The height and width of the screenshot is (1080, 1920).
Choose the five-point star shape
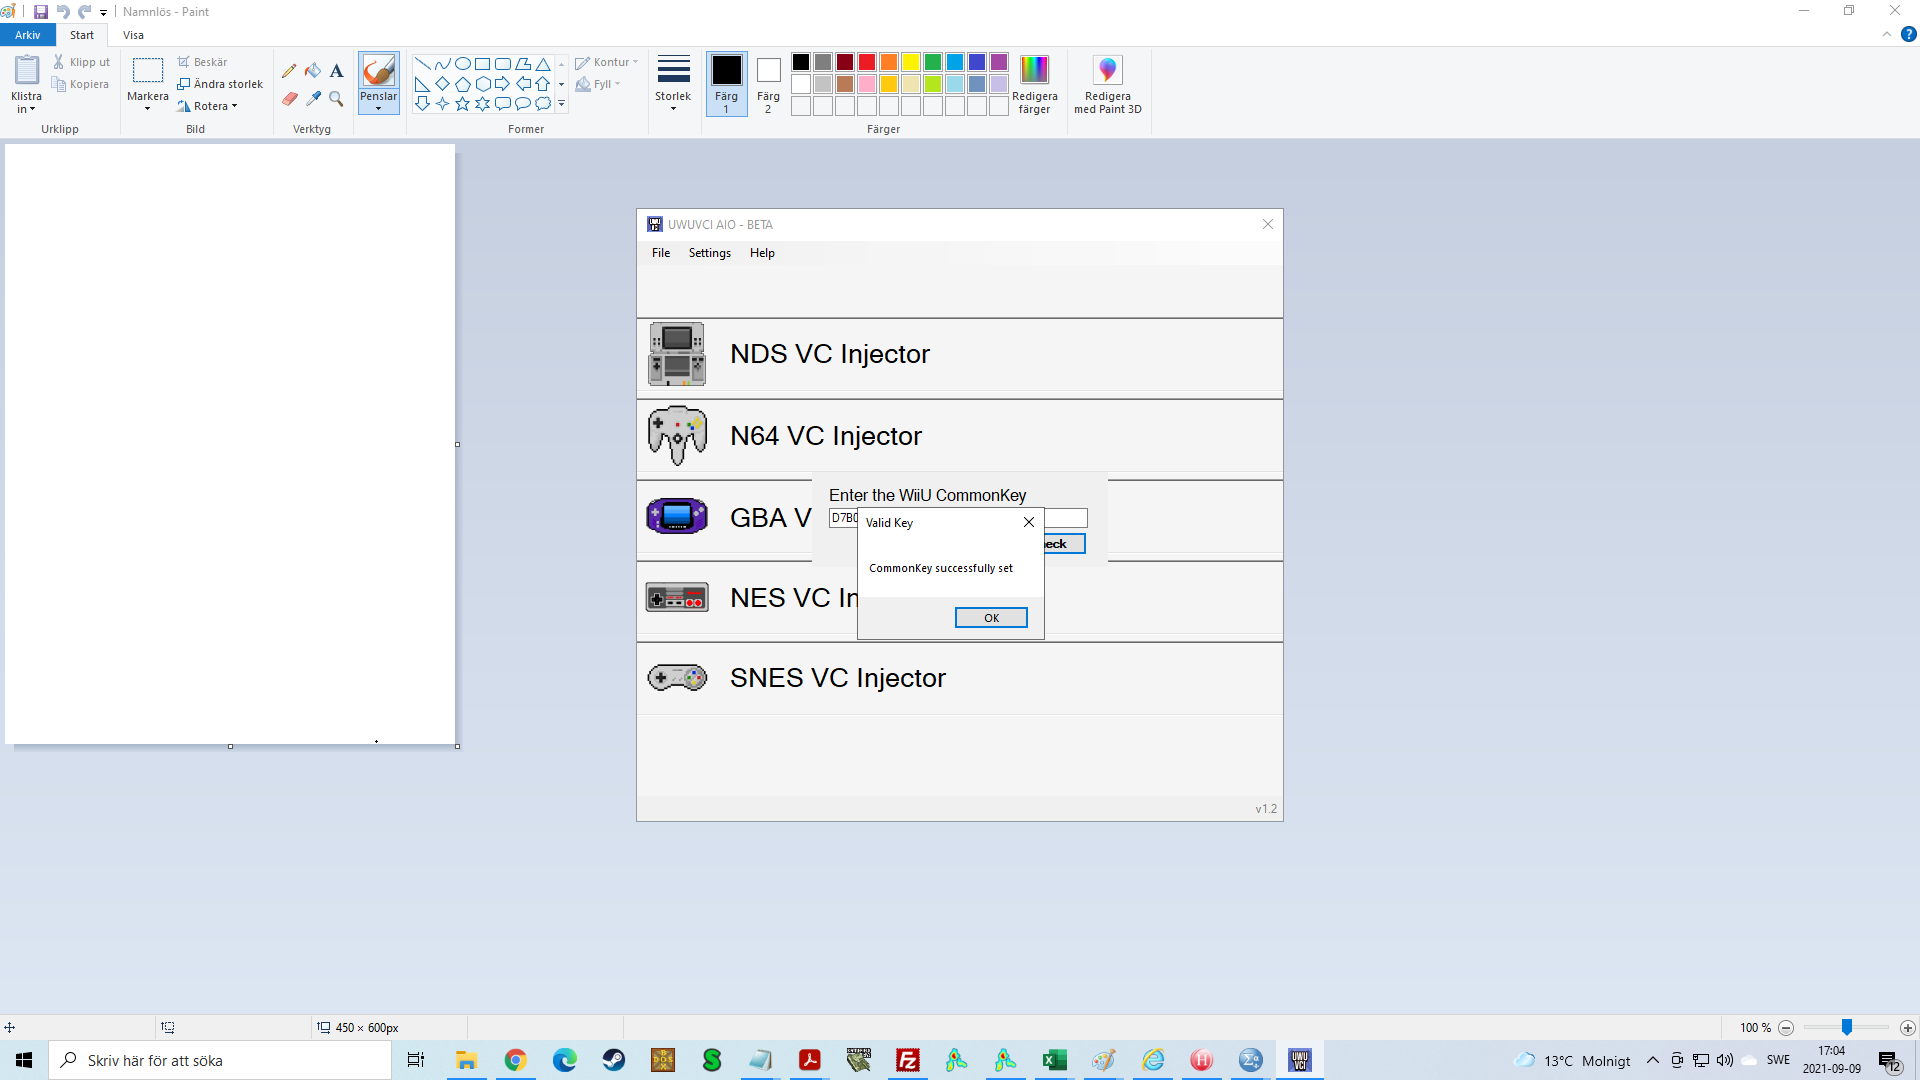[x=463, y=104]
